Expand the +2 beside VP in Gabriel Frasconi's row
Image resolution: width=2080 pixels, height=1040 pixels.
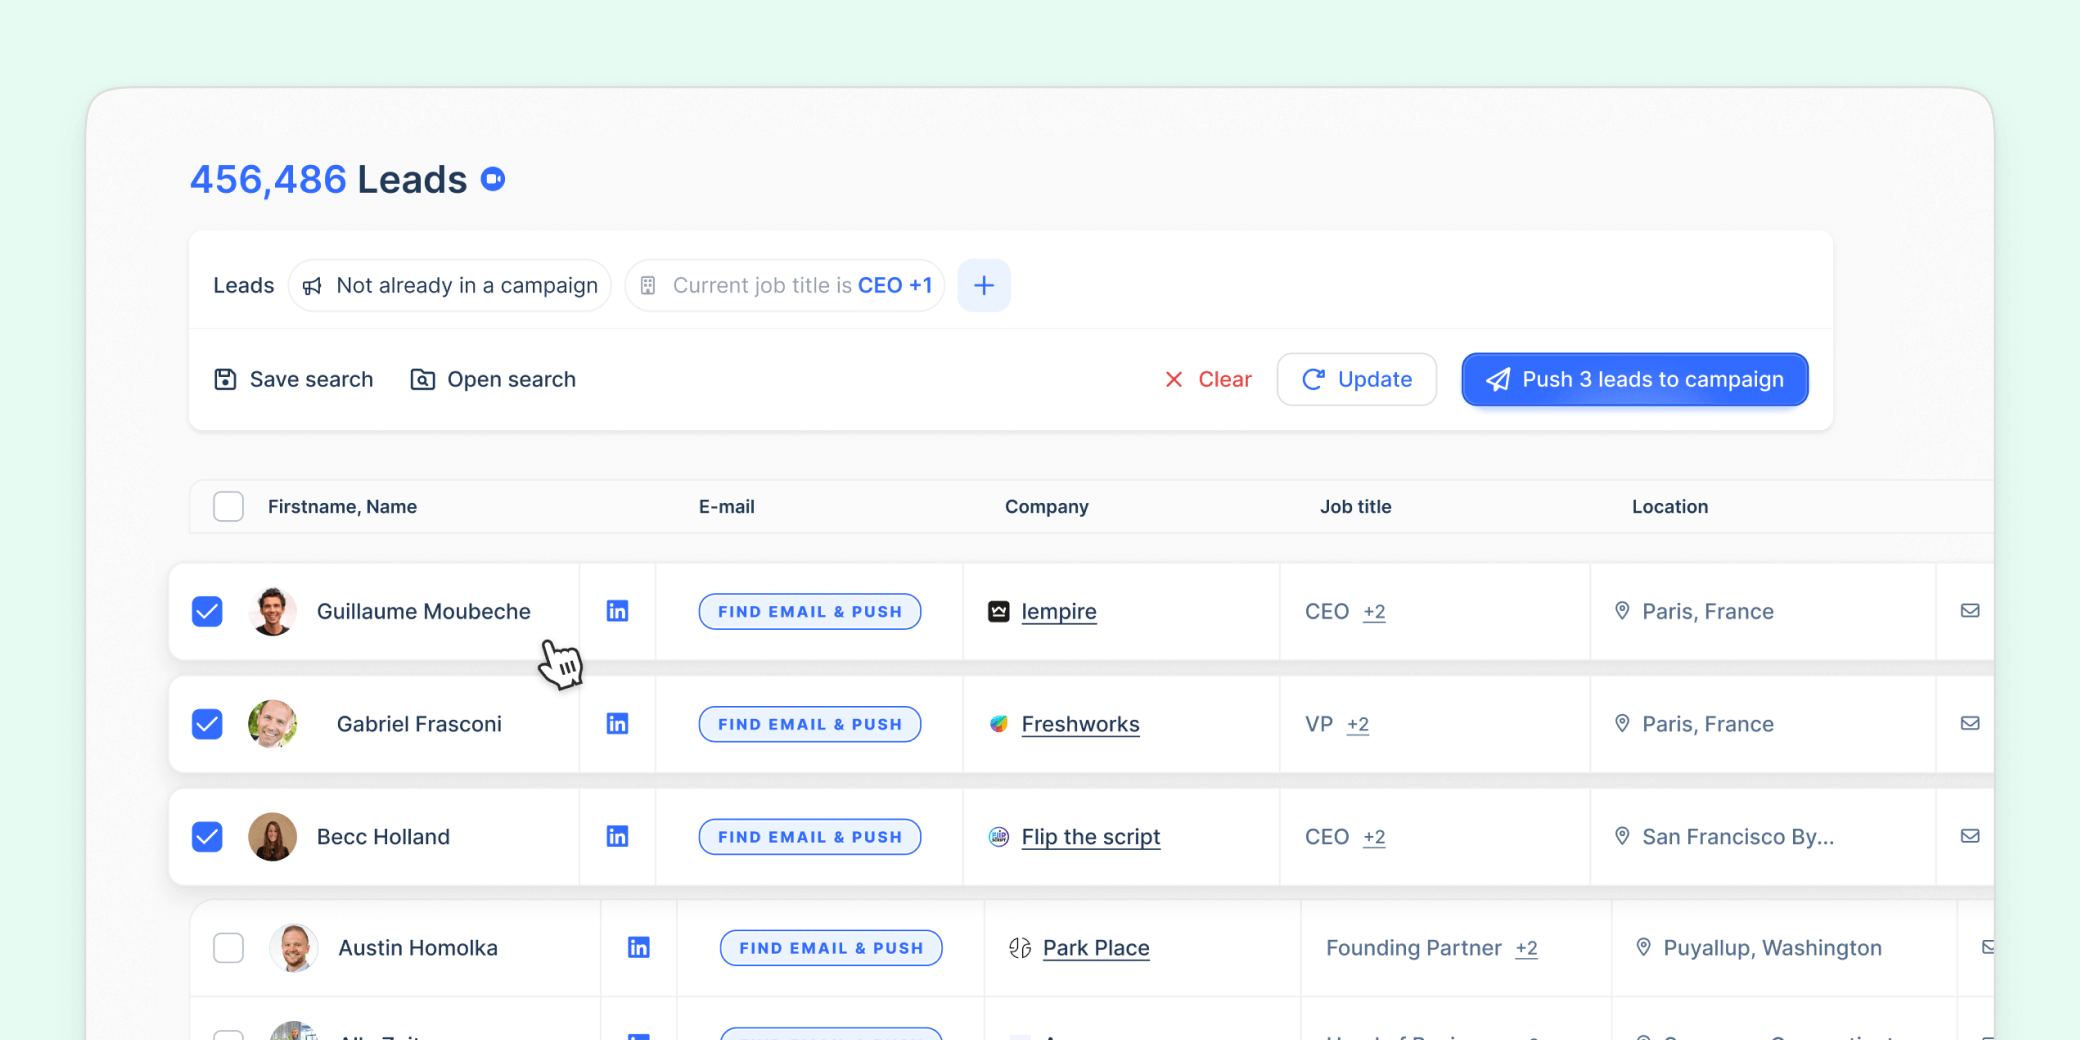pos(1358,725)
